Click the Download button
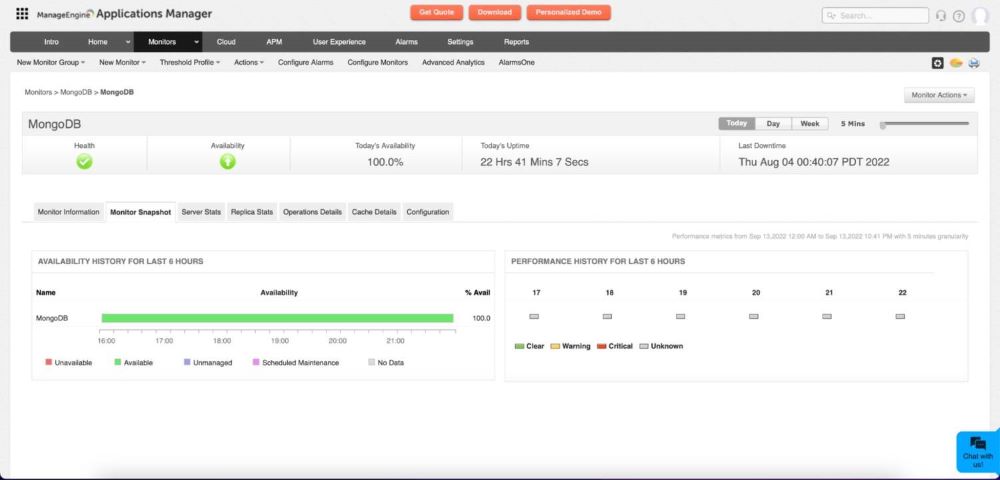Image resolution: width=1000 pixels, height=480 pixels. (x=494, y=13)
